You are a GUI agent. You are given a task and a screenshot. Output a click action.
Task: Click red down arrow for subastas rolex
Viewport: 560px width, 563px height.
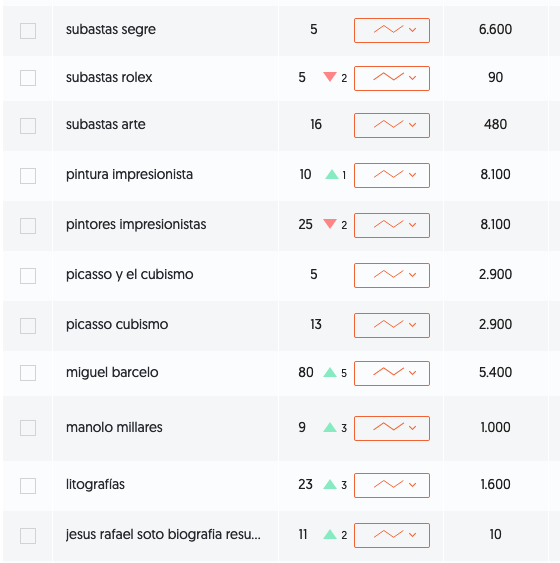[330, 77]
